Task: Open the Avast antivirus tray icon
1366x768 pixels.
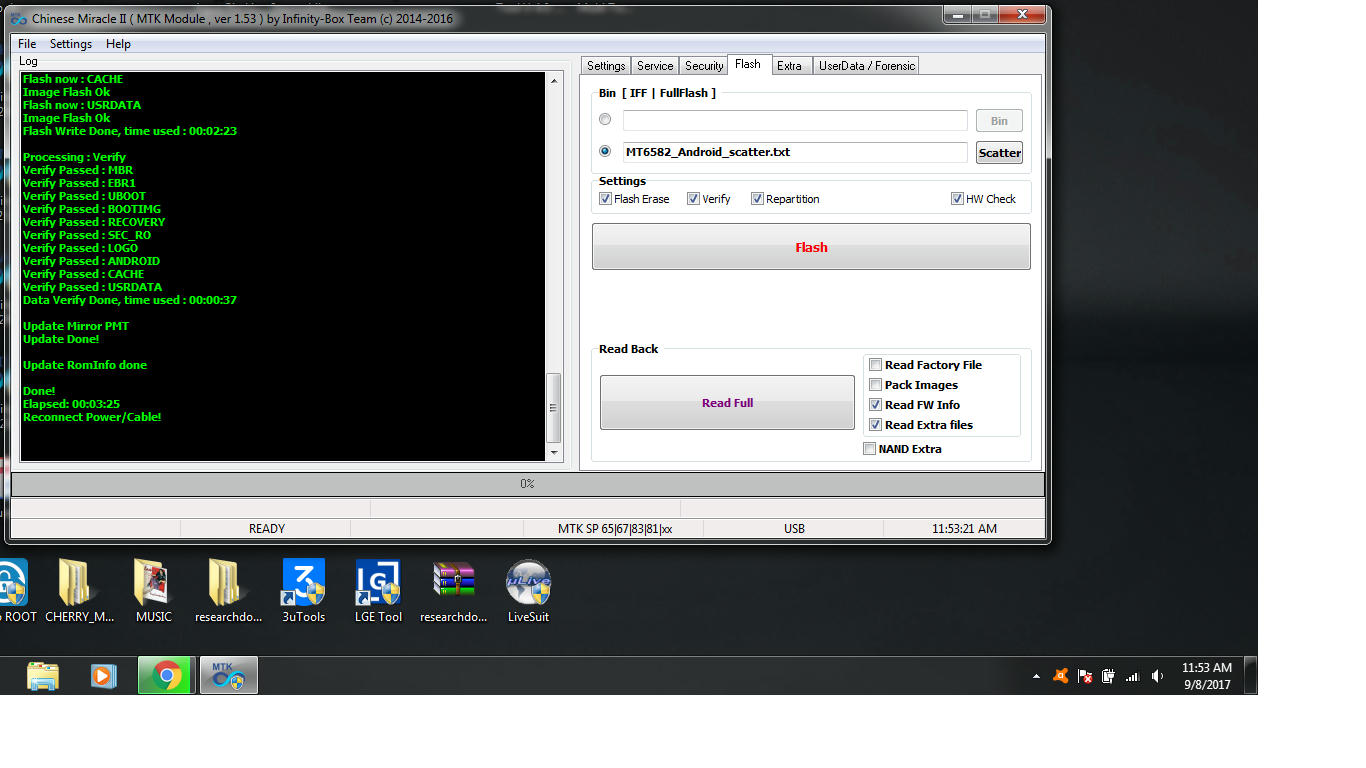Action: tap(1061, 676)
